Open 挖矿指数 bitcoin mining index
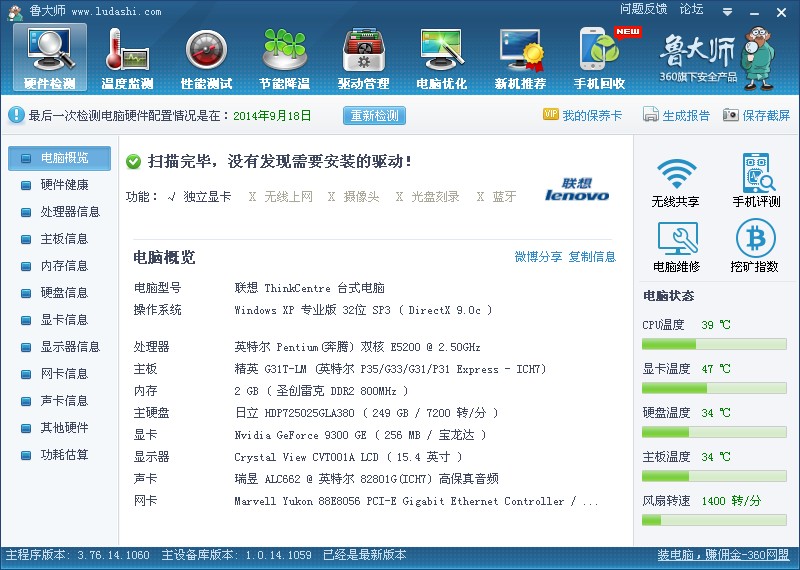 click(755, 246)
